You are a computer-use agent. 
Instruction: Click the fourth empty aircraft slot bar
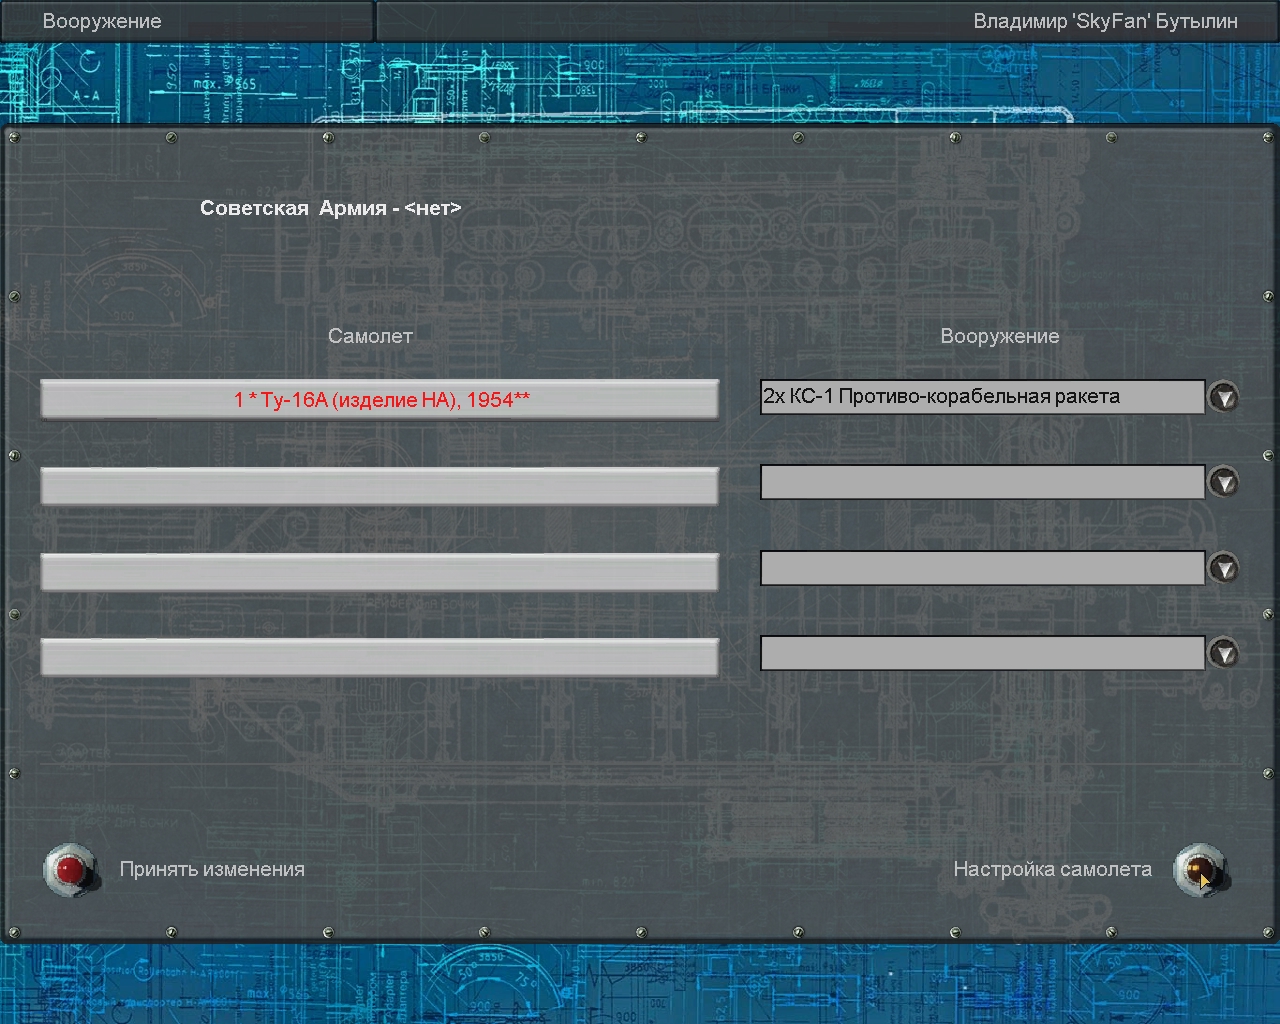[x=380, y=657]
